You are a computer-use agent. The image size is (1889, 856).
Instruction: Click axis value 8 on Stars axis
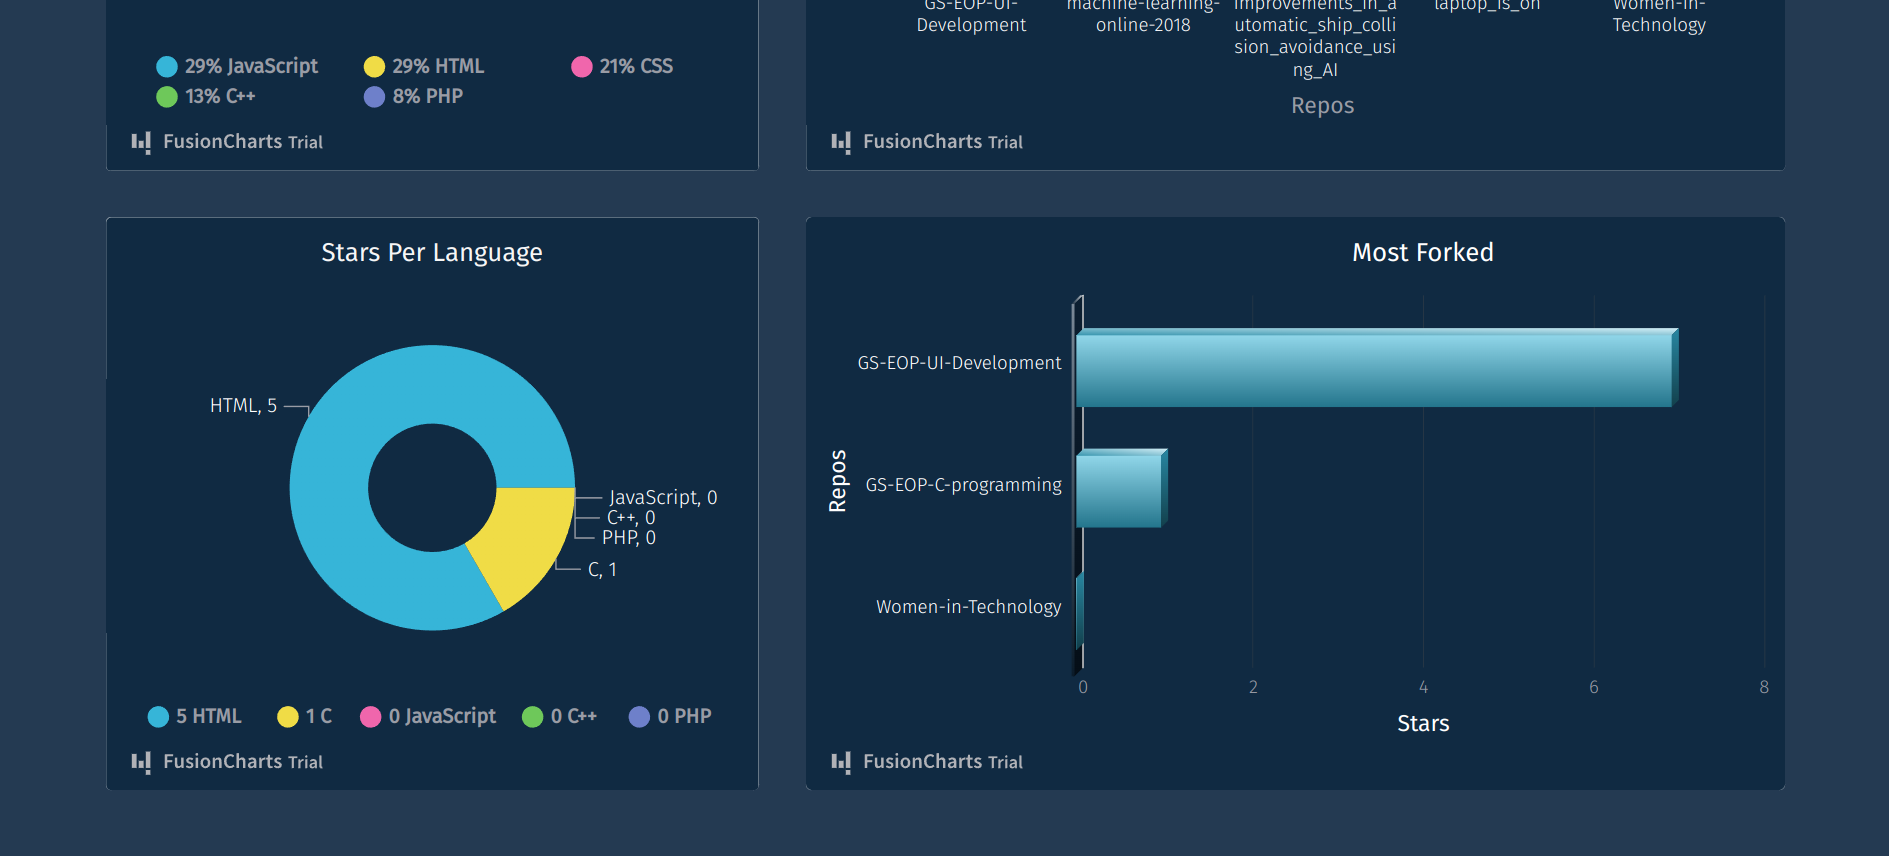click(x=1764, y=688)
